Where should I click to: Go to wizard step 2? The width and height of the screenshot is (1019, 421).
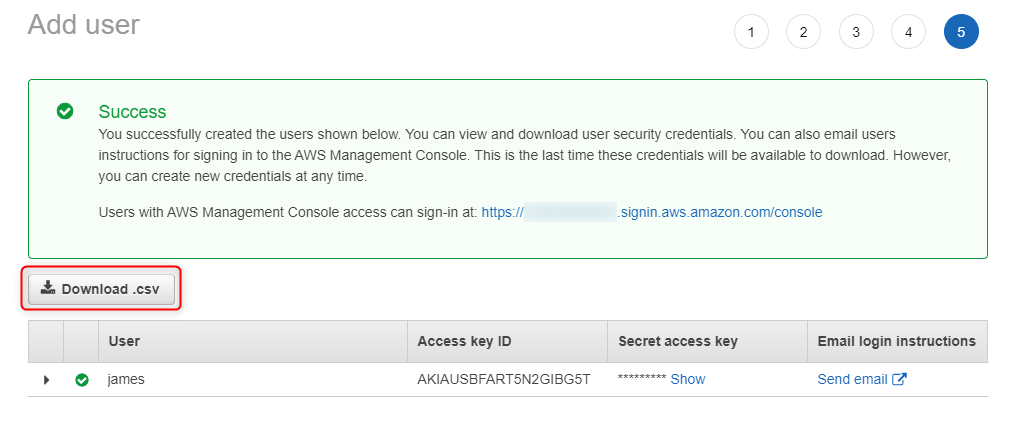[x=803, y=32]
